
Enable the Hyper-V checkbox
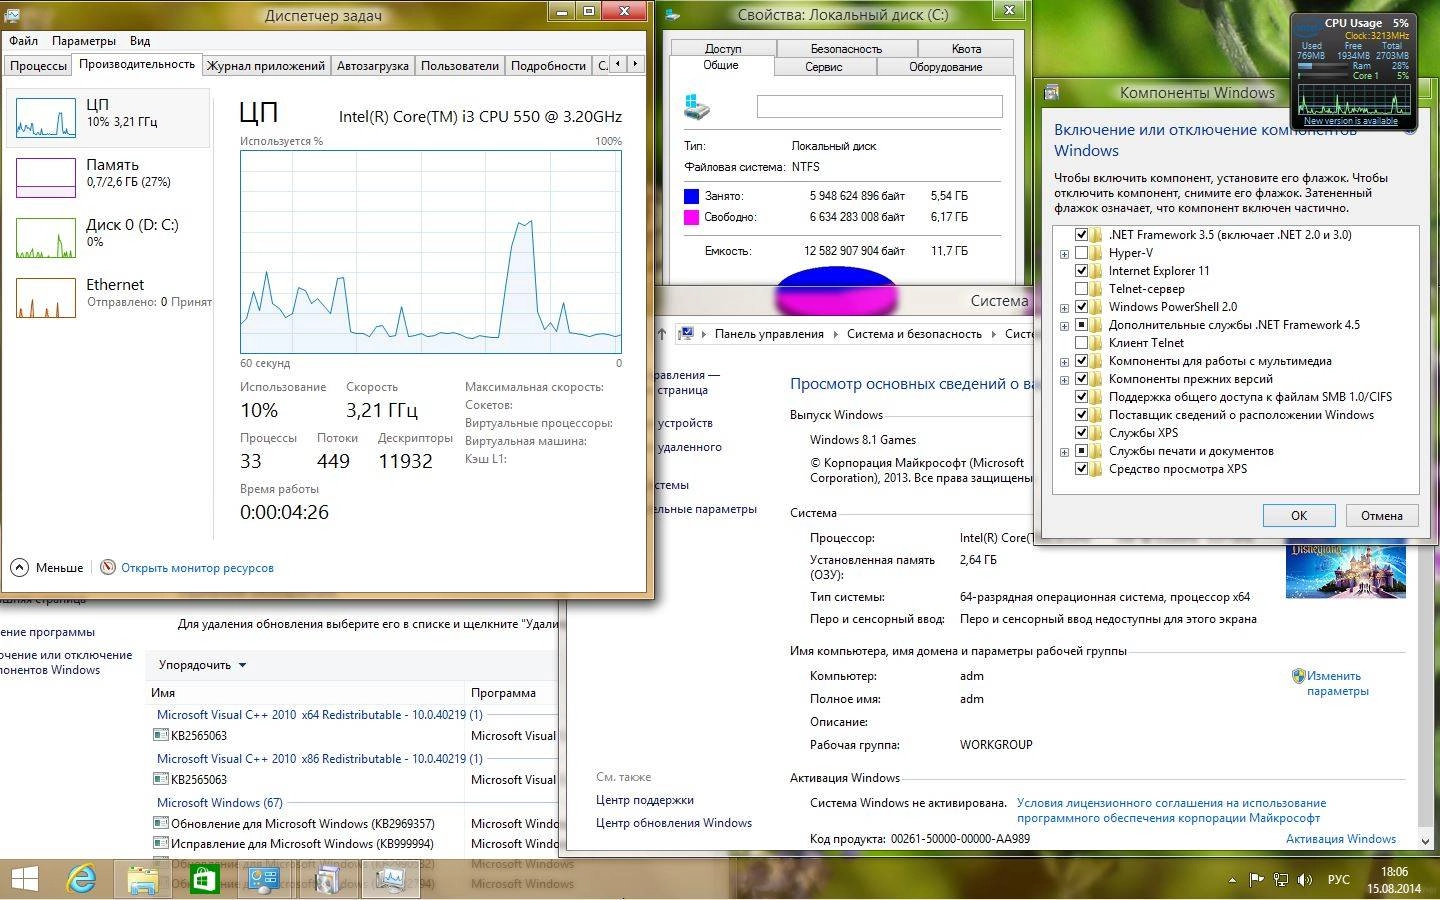pyautogui.click(x=1081, y=253)
